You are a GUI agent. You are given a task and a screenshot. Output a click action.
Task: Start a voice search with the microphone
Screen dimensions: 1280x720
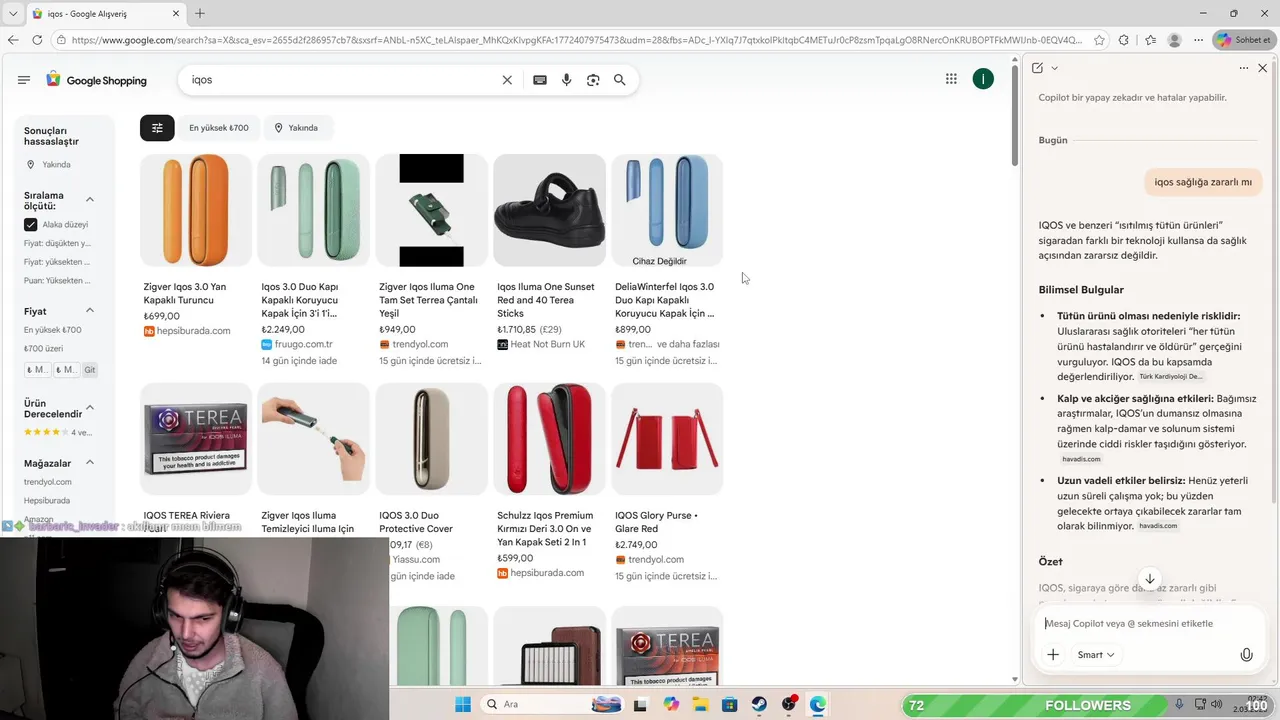pyautogui.click(x=567, y=80)
